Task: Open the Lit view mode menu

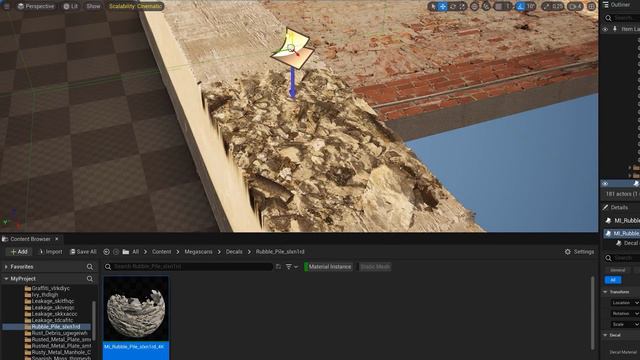Action: coord(71,6)
